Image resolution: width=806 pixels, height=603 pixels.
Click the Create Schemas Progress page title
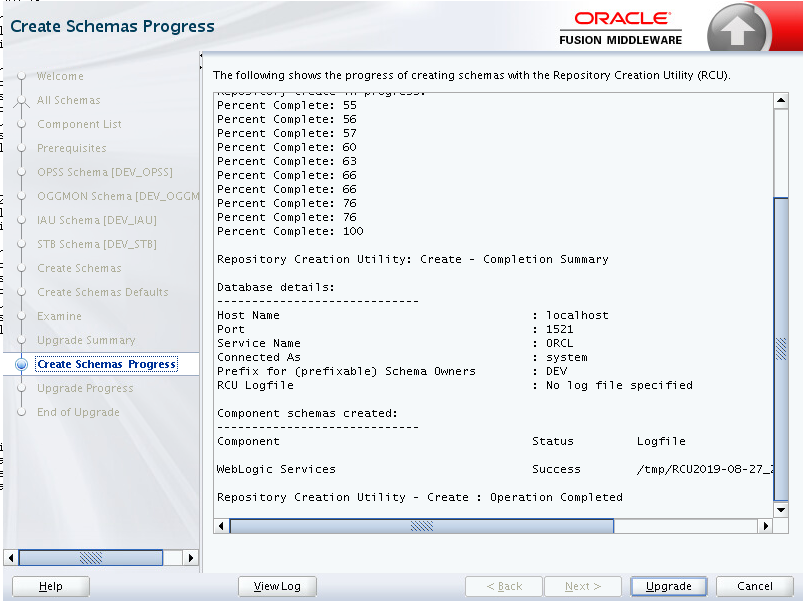[x=112, y=26]
